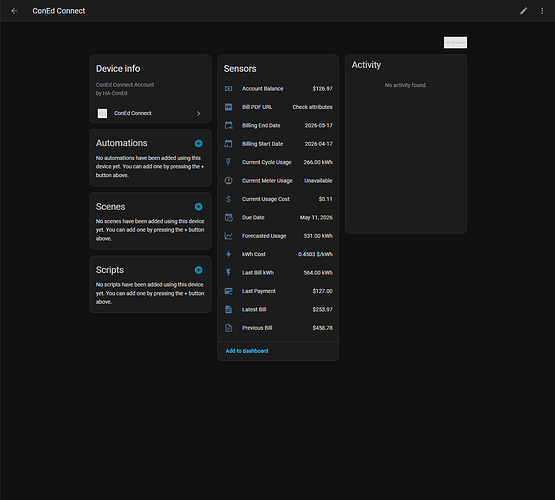Open the kWh Cost sensor row

(x=278, y=254)
